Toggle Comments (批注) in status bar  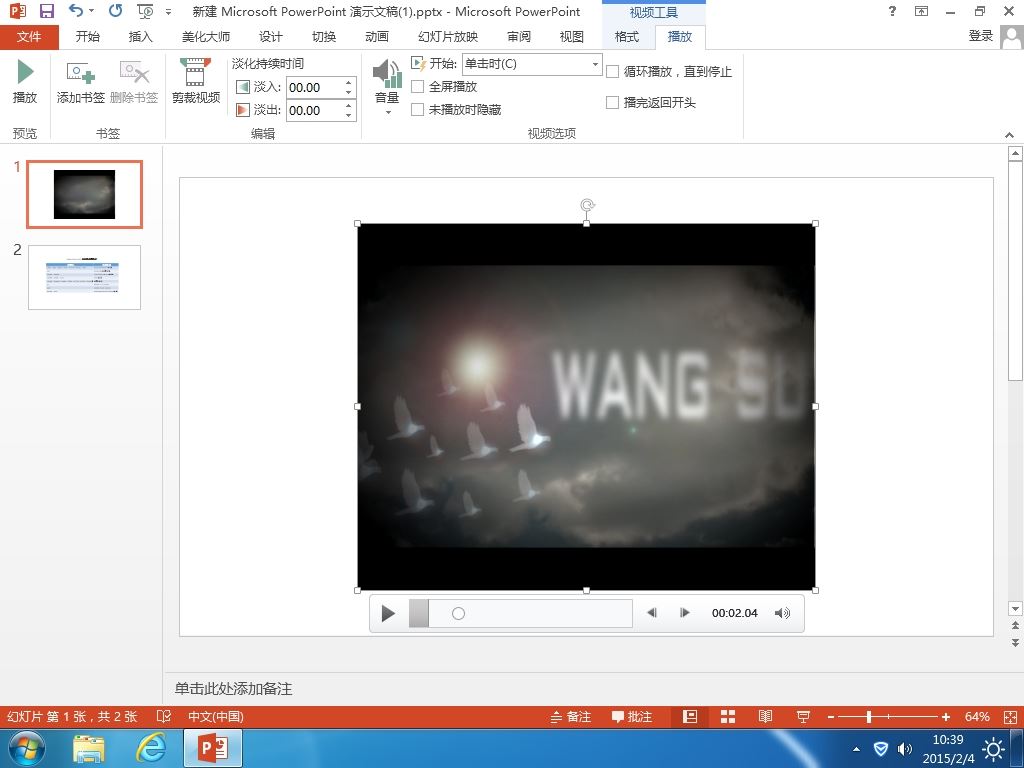point(632,717)
